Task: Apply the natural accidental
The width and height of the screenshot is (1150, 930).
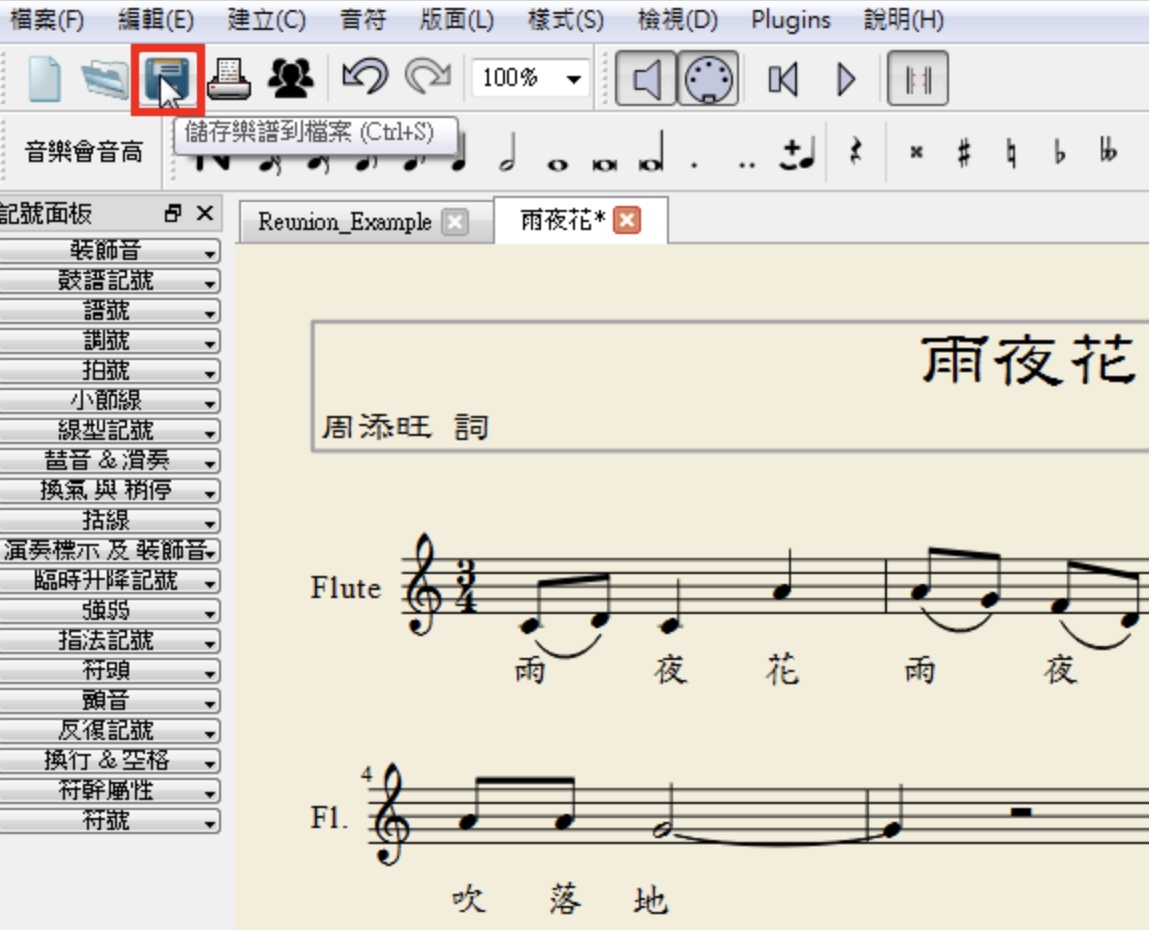Action: (1012, 153)
